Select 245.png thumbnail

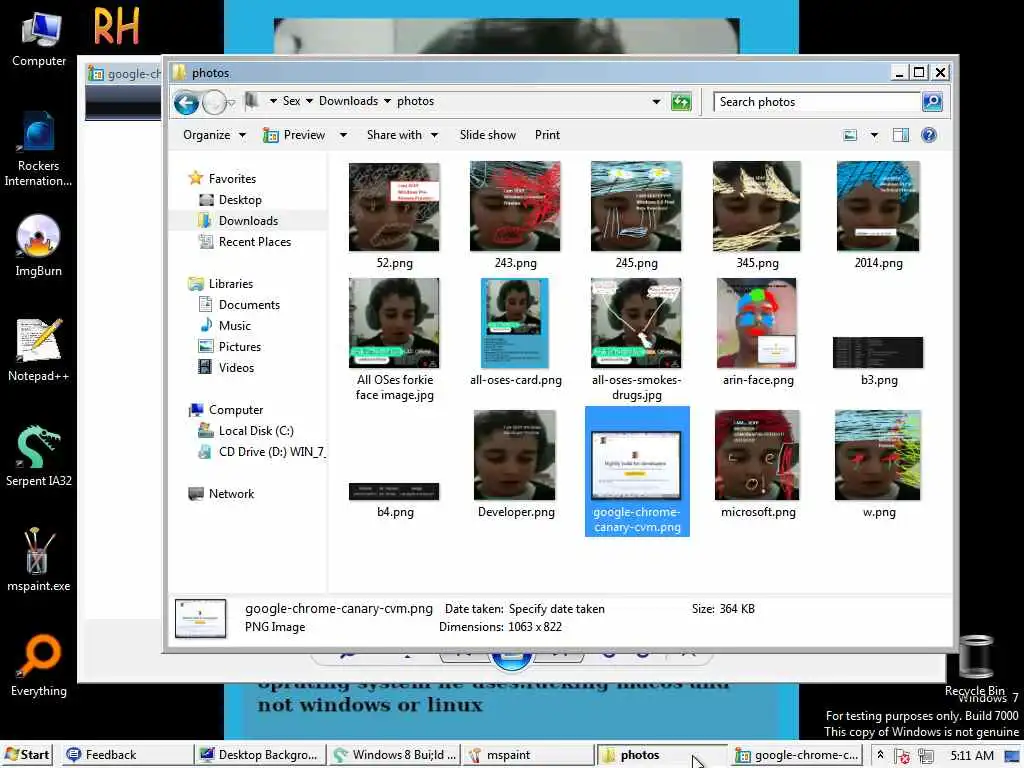(636, 207)
